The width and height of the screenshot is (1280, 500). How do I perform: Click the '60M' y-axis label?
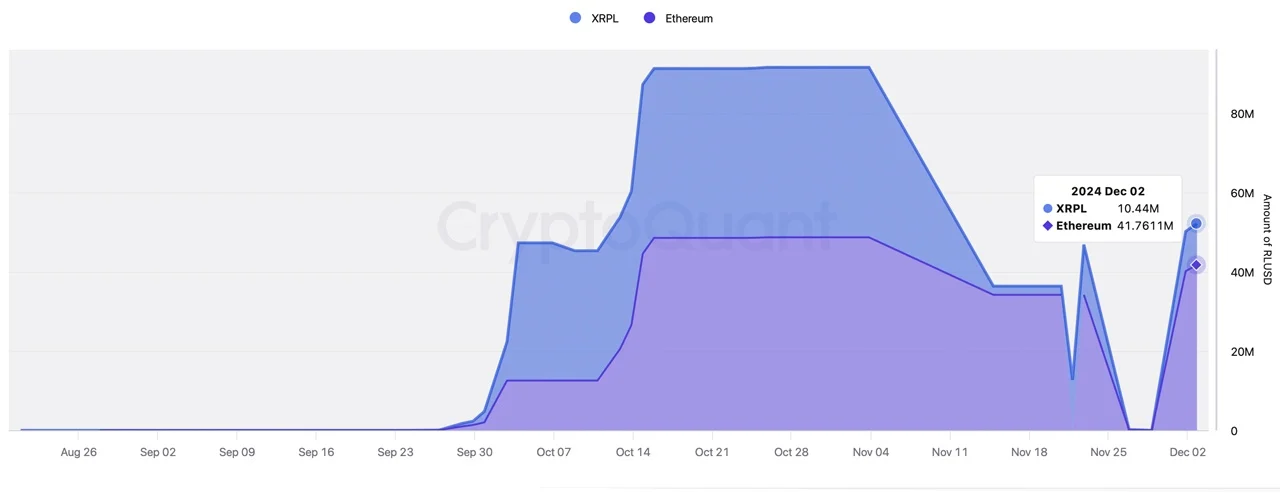coord(1242,193)
